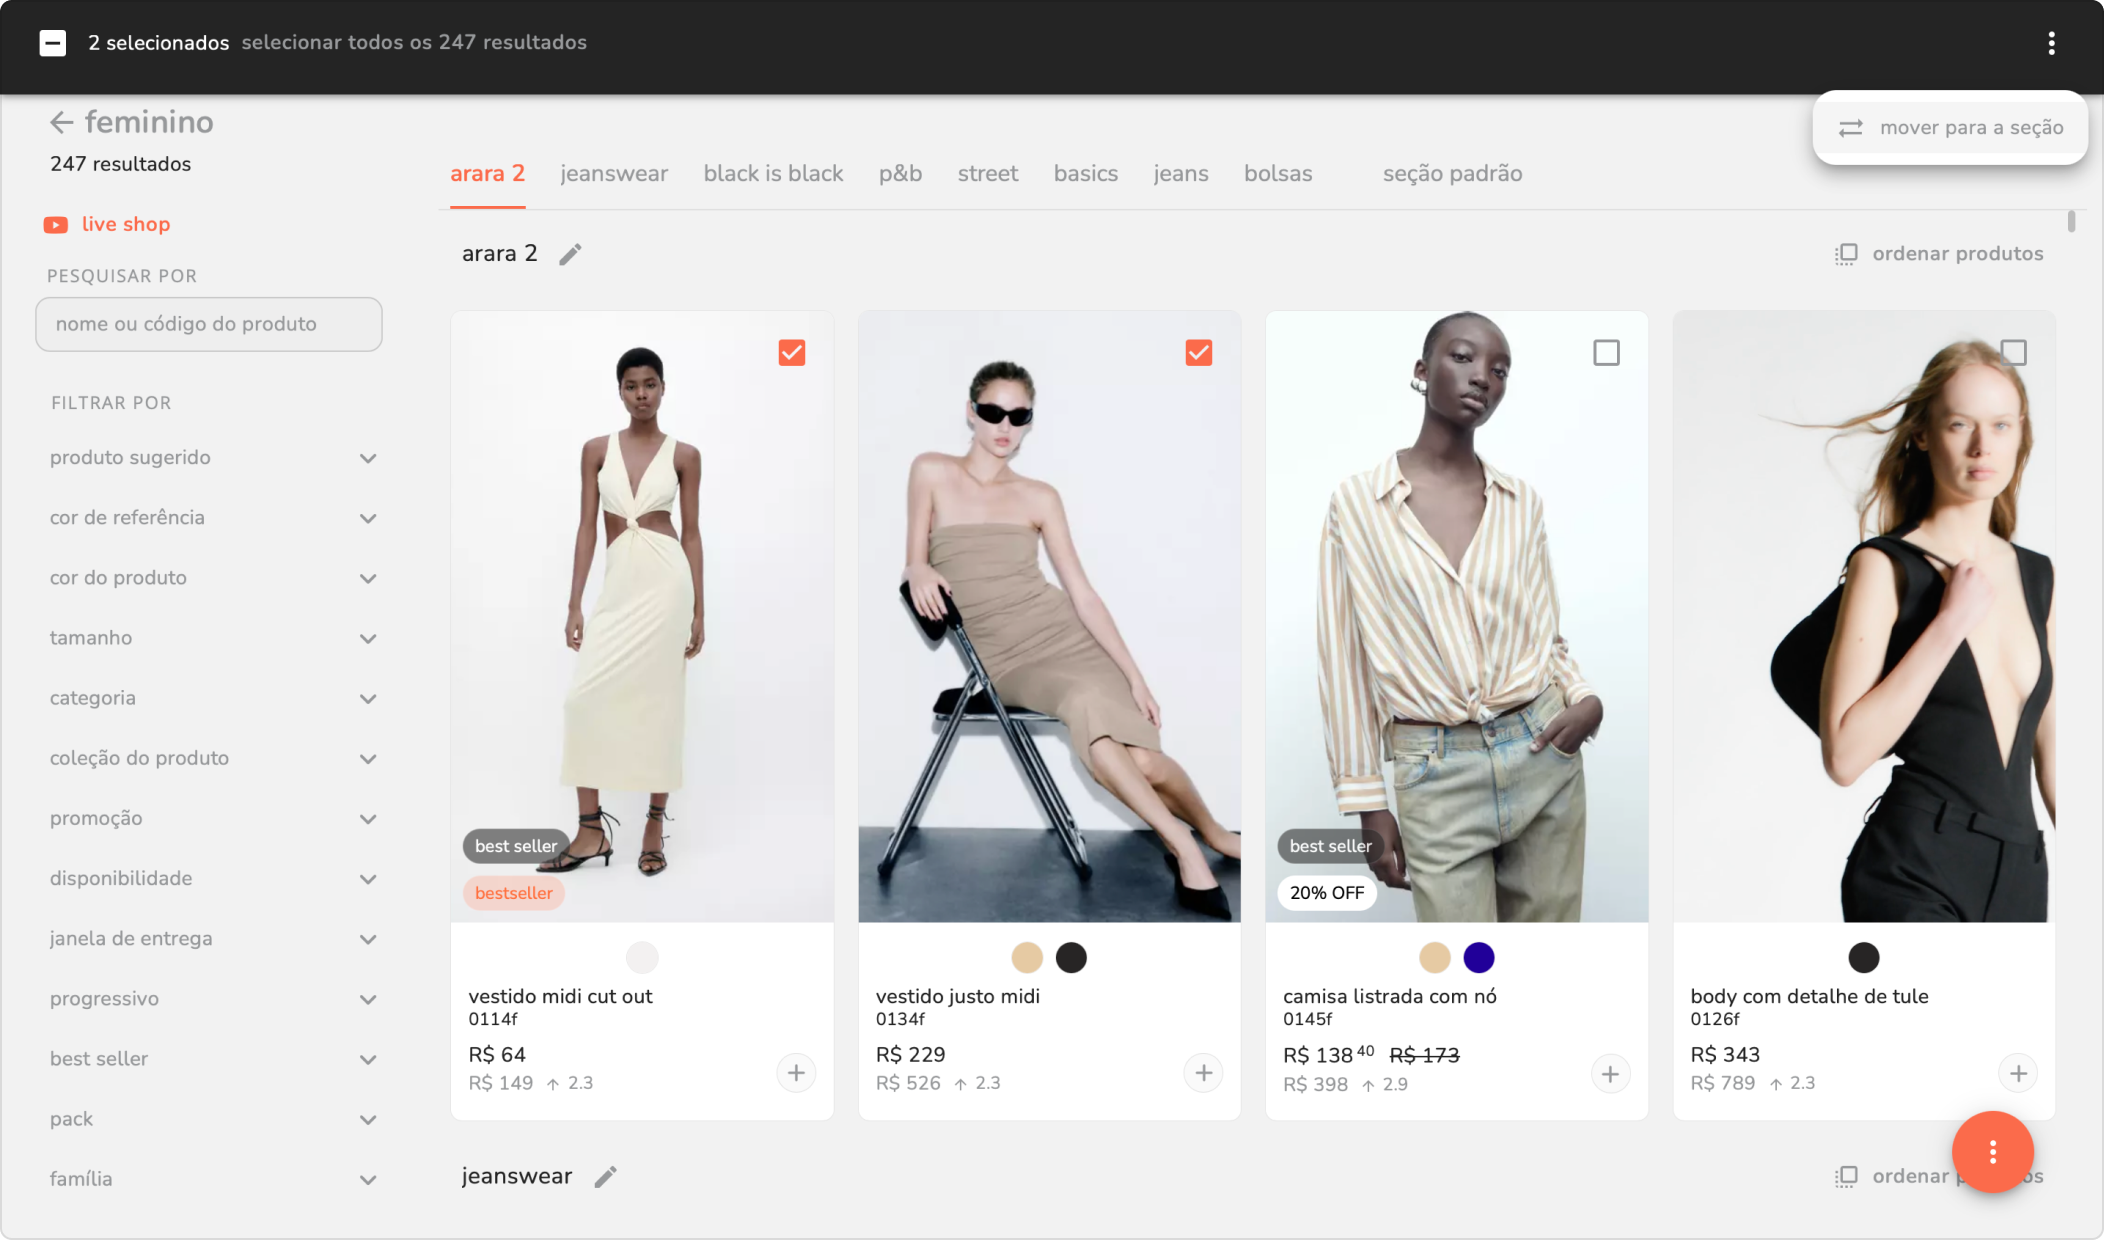Click plus icon on camisa listrada com nó
2104x1240 pixels.
1610,1074
